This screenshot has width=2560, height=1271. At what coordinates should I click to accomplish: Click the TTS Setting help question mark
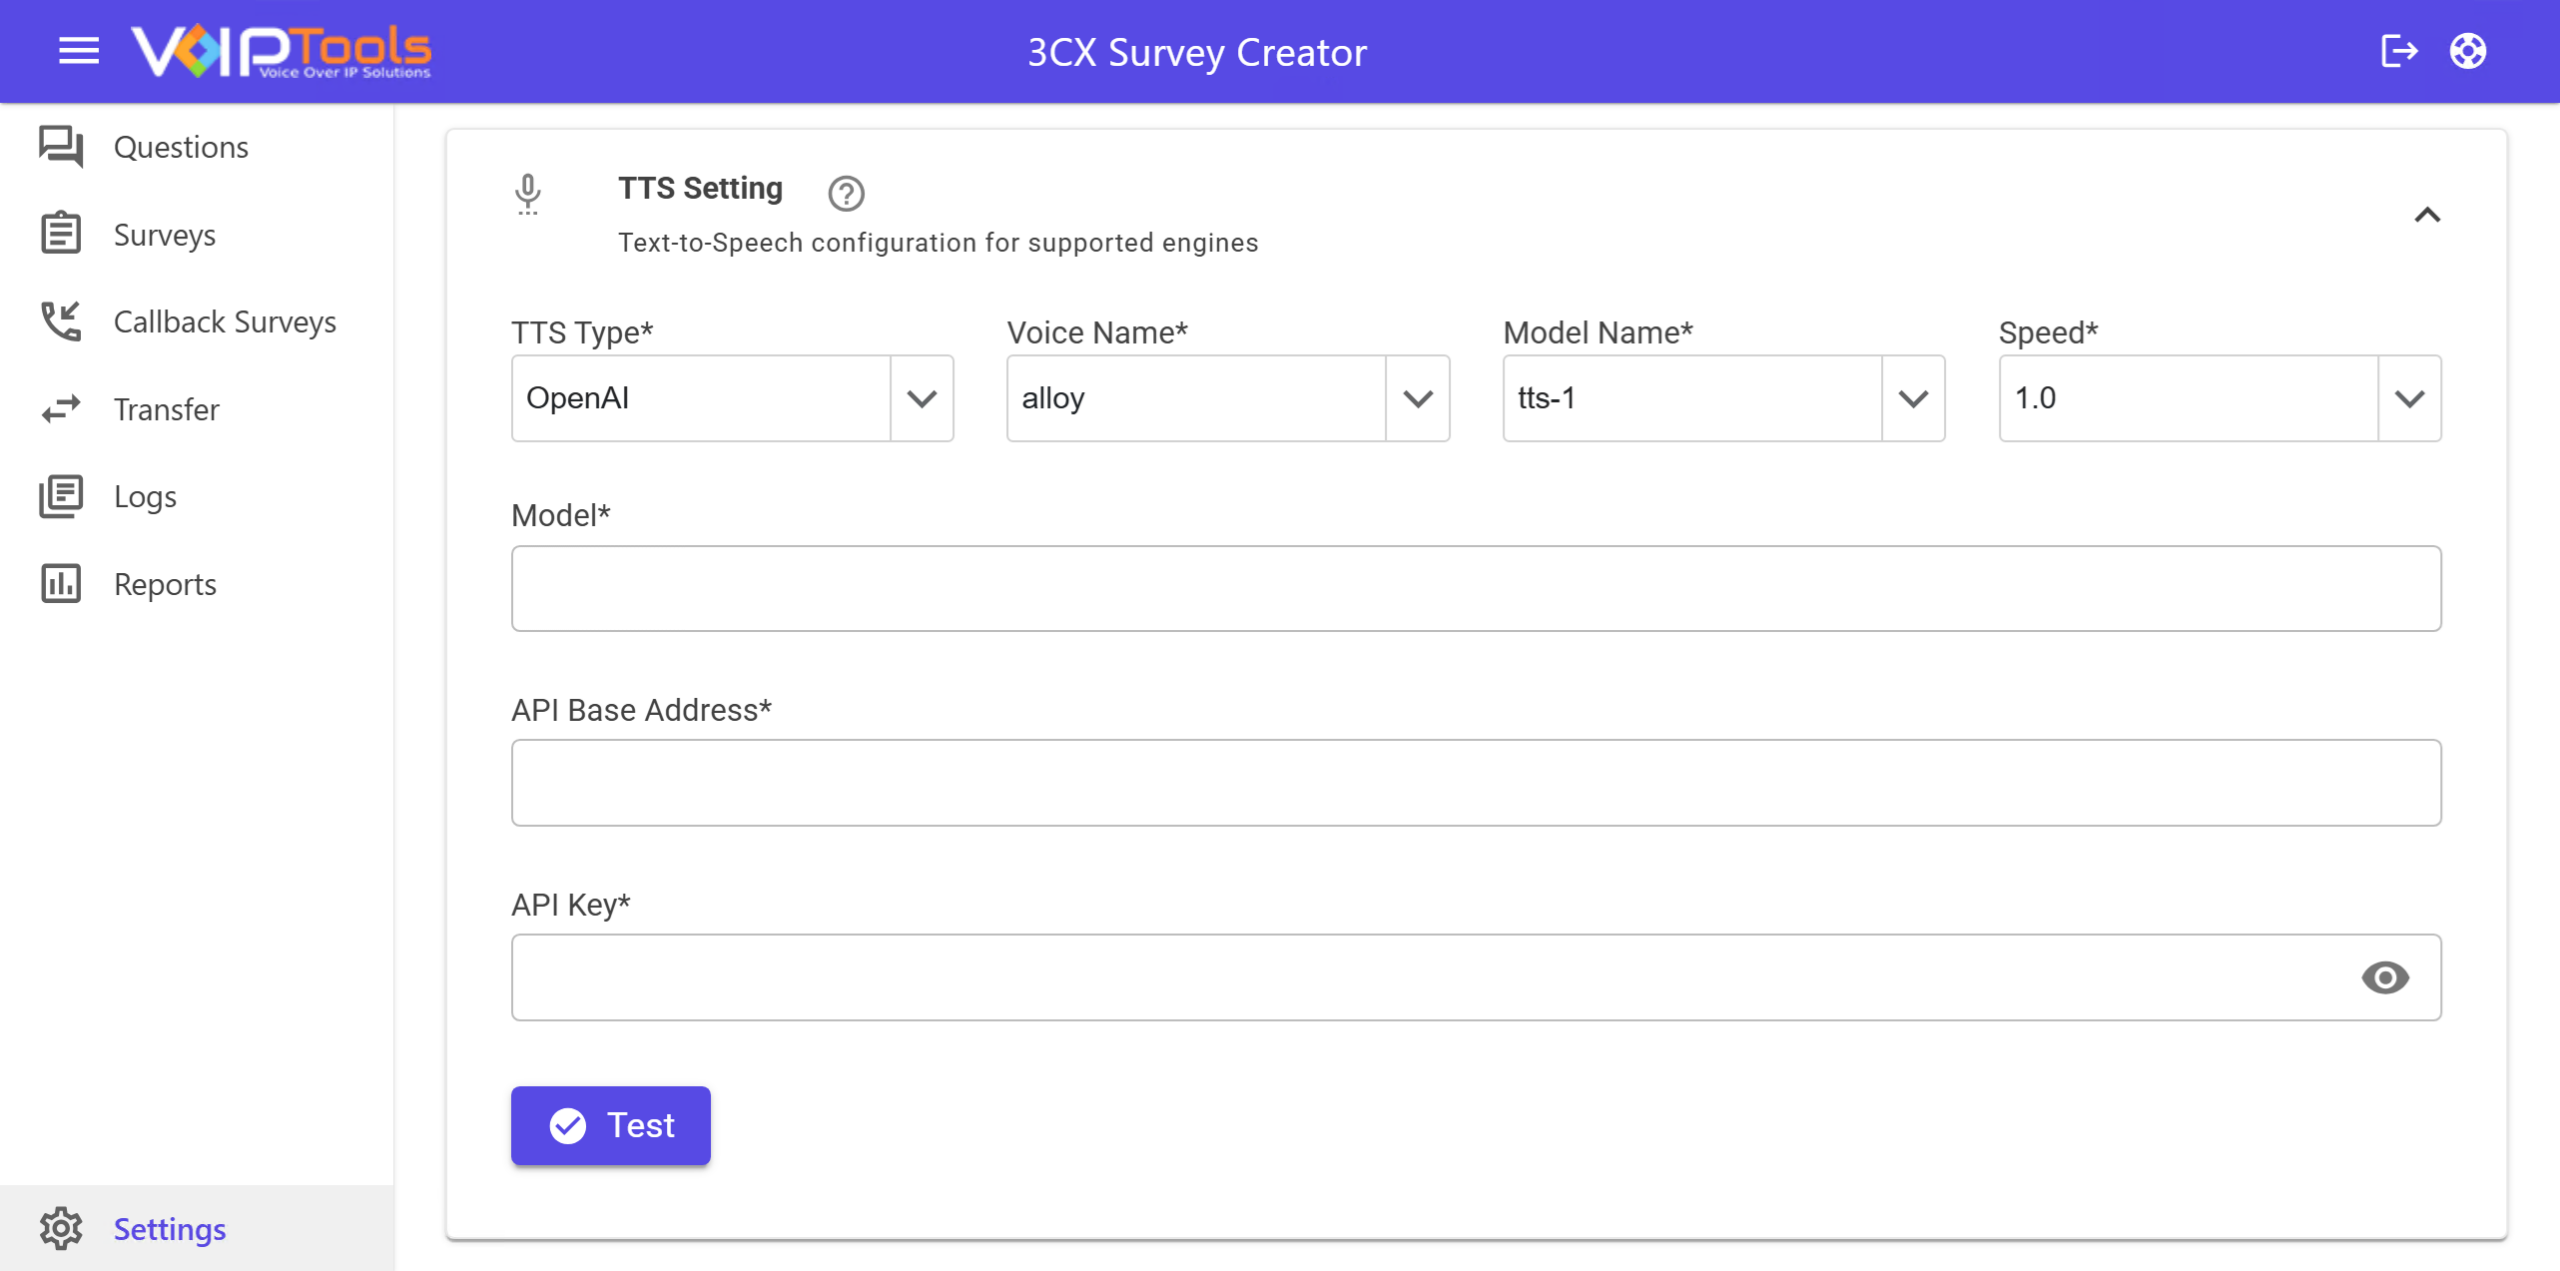(x=846, y=193)
